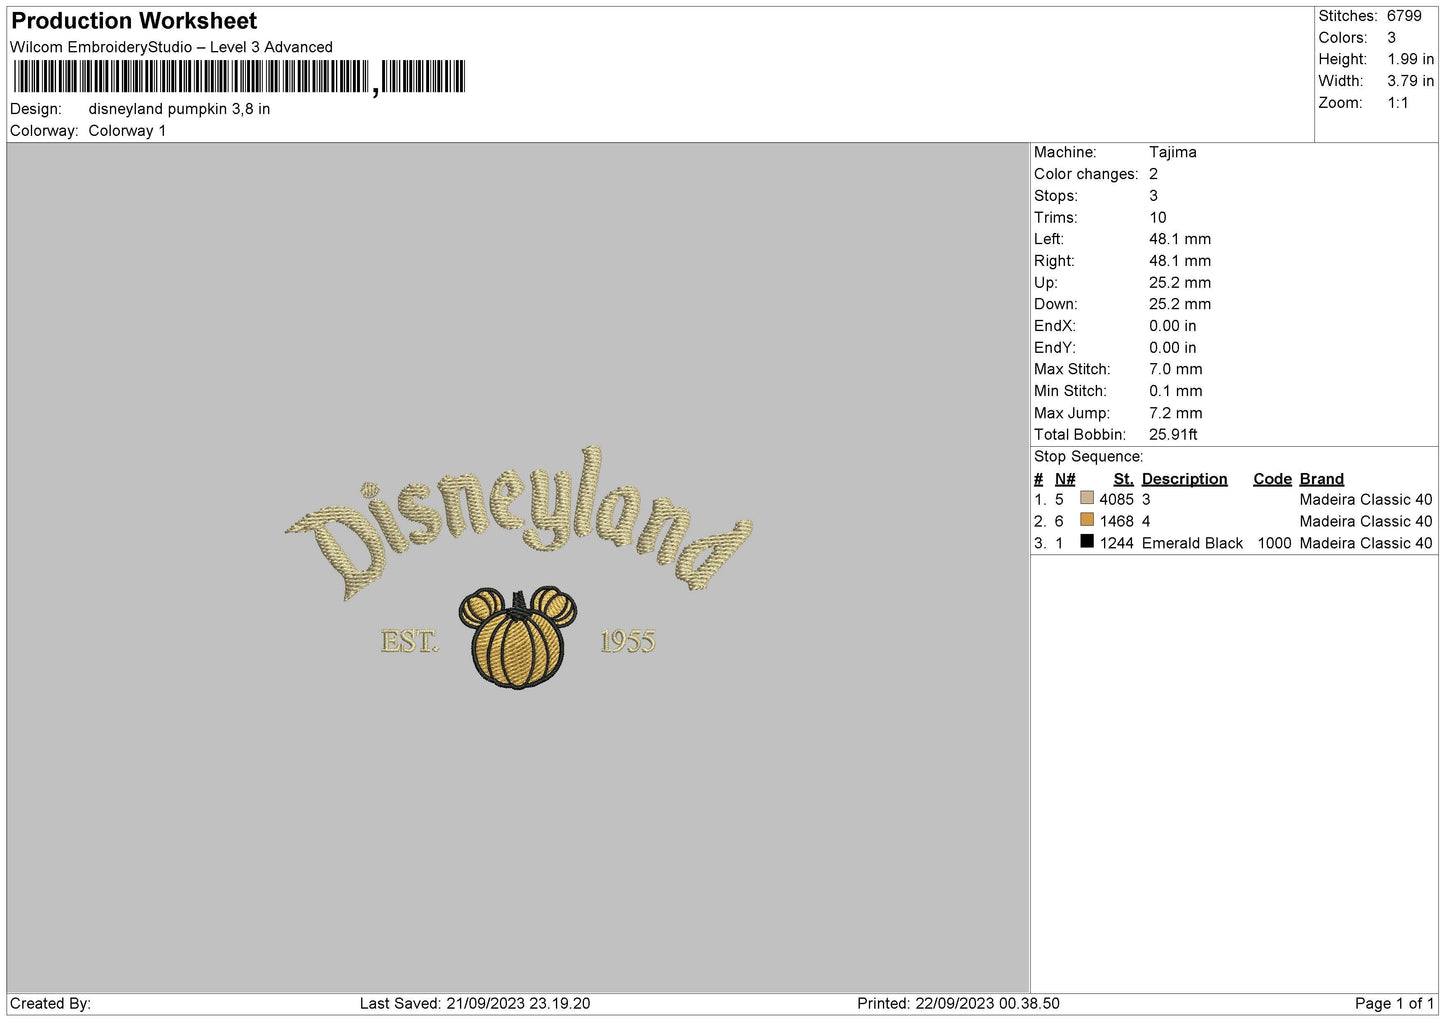Click the Brand column header

(x=1321, y=479)
